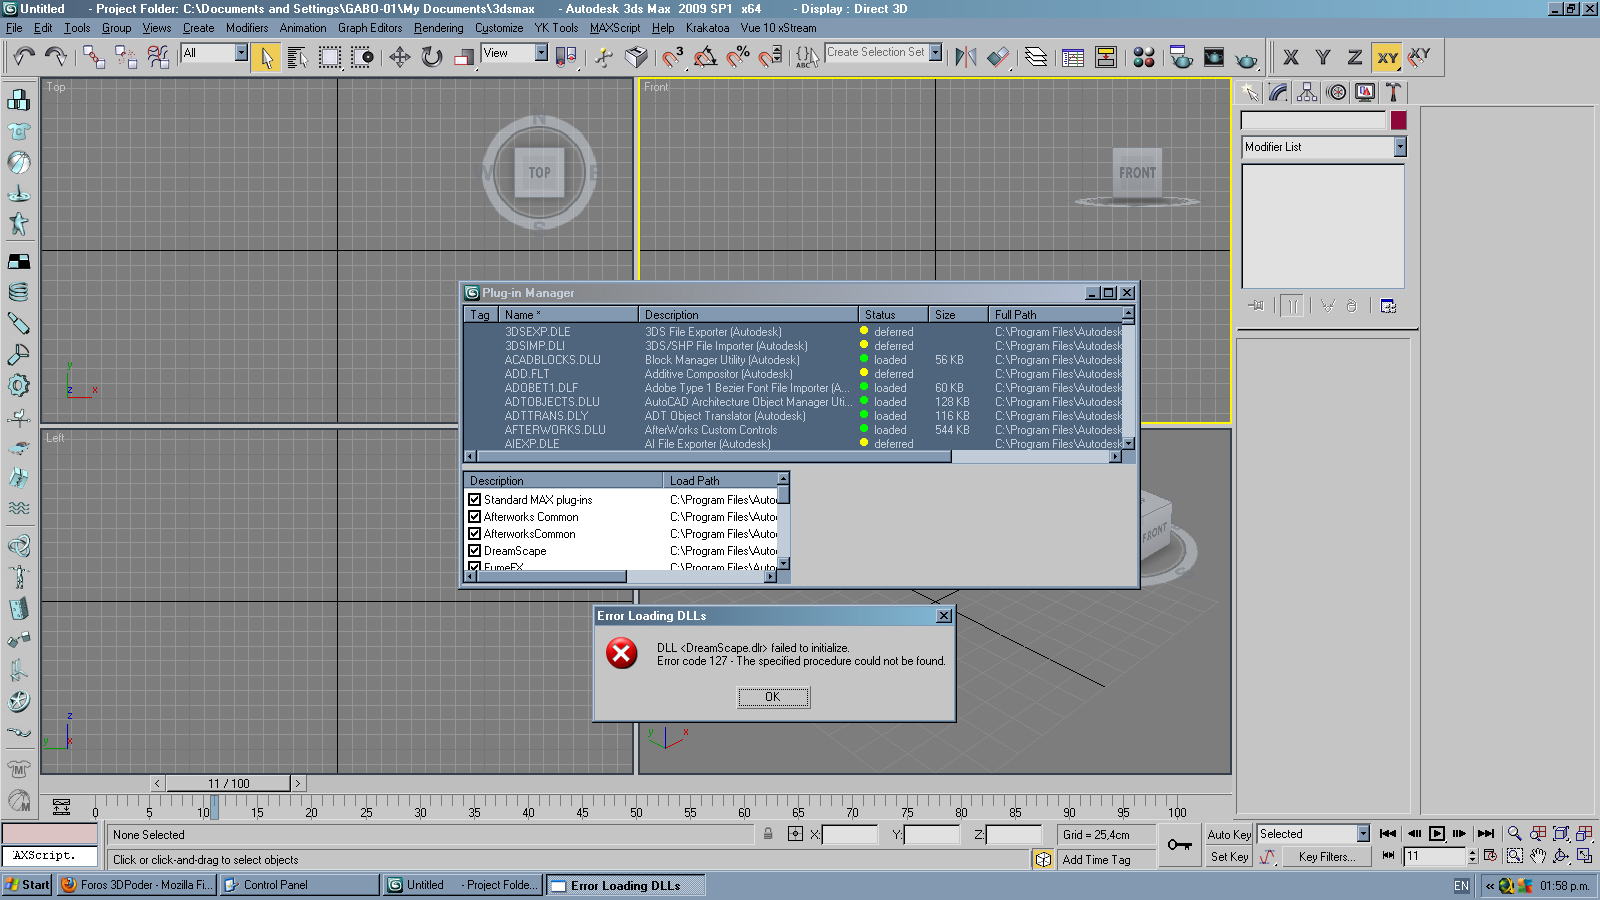Uncheck the AfterworksCommon checkbox
The height and width of the screenshot is (900, 1600).
coord(475,534)
